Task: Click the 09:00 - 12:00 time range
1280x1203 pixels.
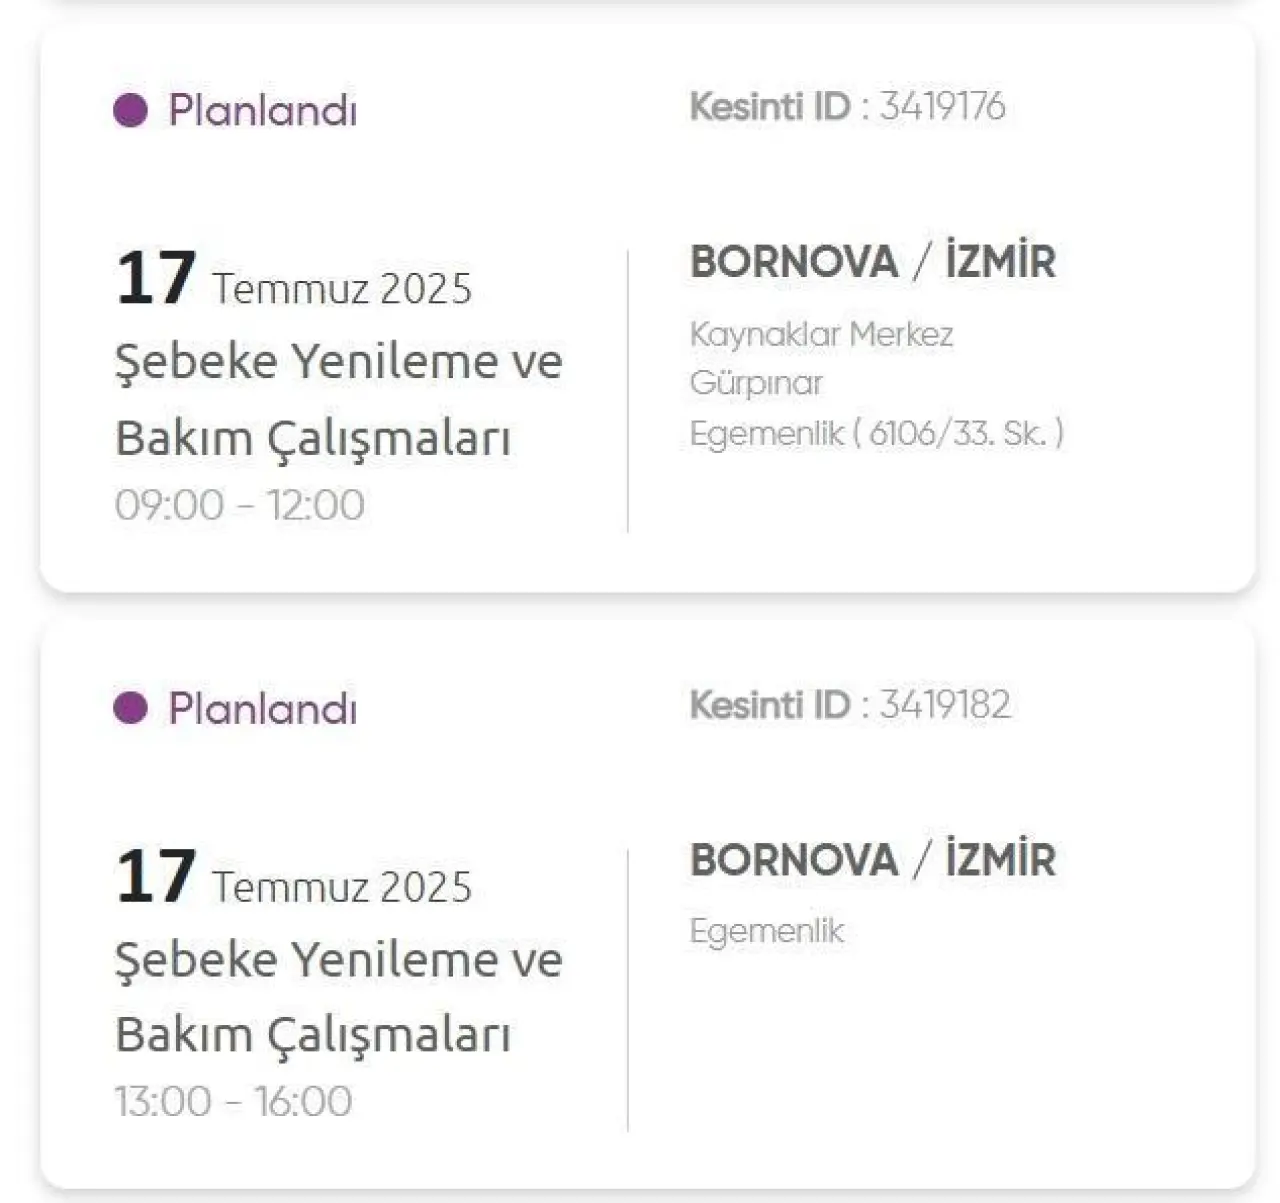Action: (x=240, y=505)
